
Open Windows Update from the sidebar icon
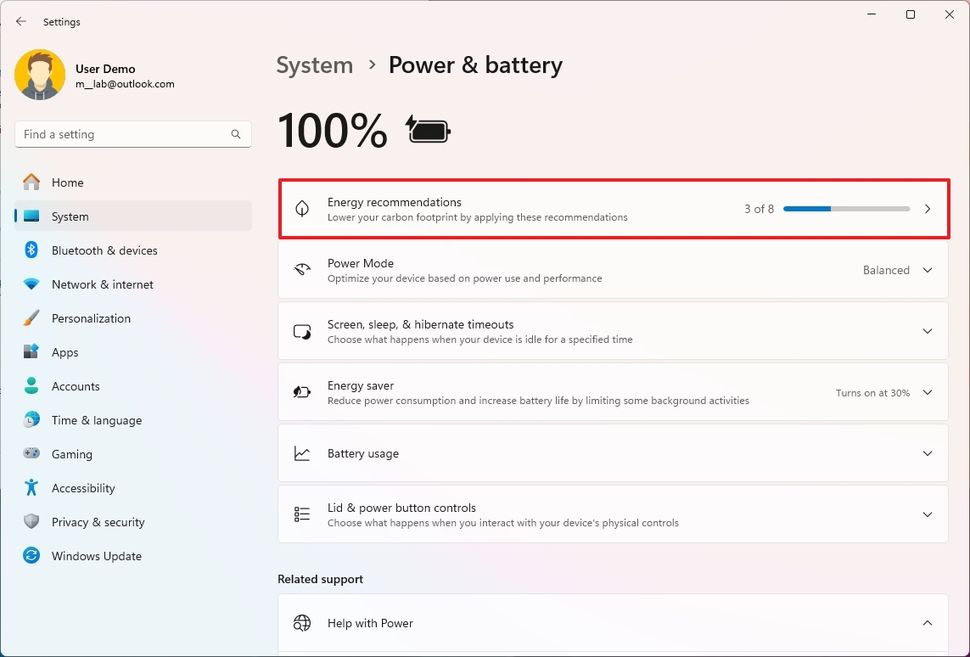31,556
